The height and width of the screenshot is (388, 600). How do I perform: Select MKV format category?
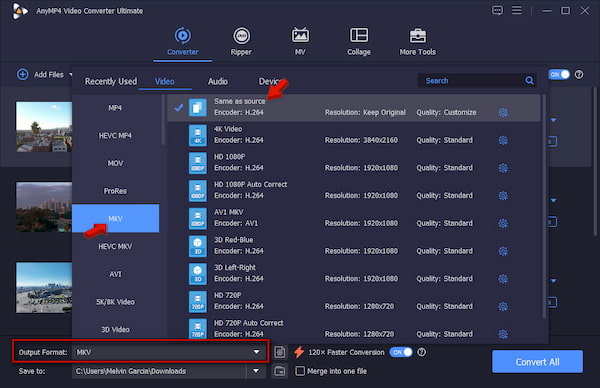click(115, 218)
